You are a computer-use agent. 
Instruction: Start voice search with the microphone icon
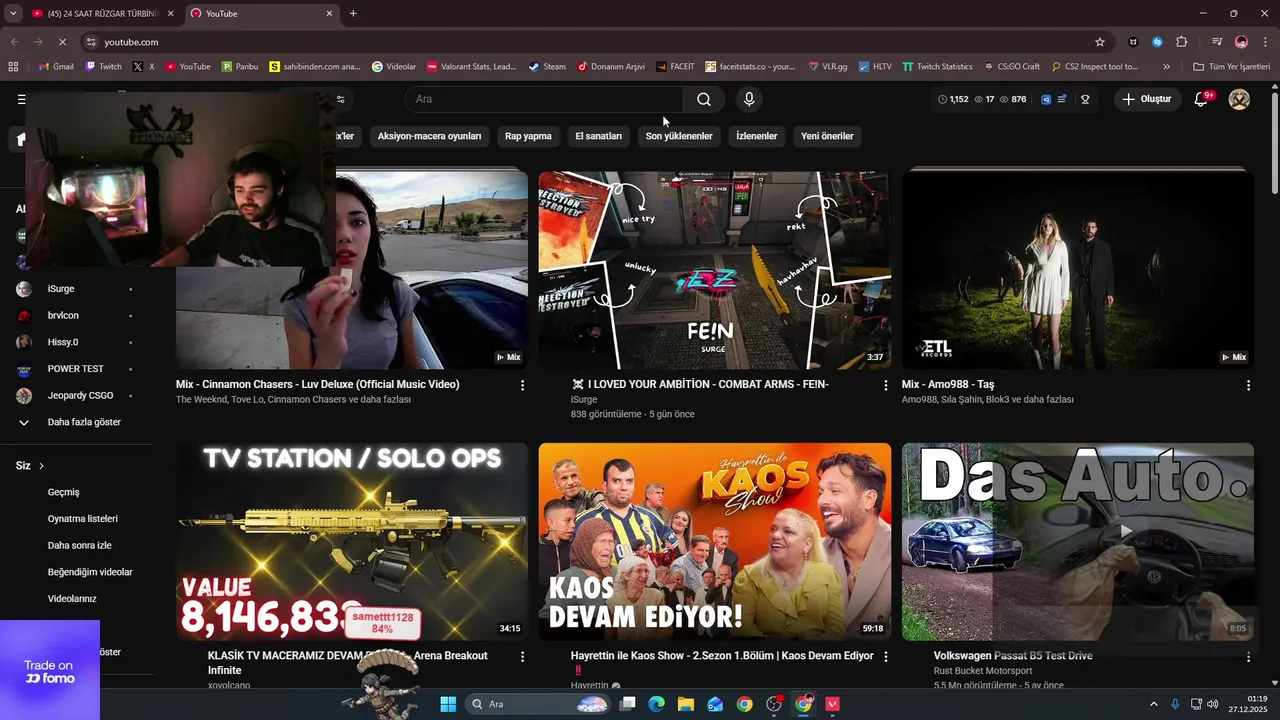coord(749,99)
